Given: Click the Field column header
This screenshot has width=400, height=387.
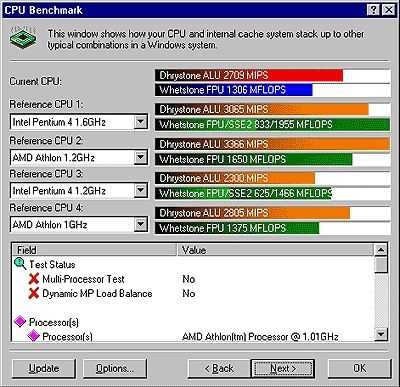Looking at the screenshot, I should pos(94,250).
